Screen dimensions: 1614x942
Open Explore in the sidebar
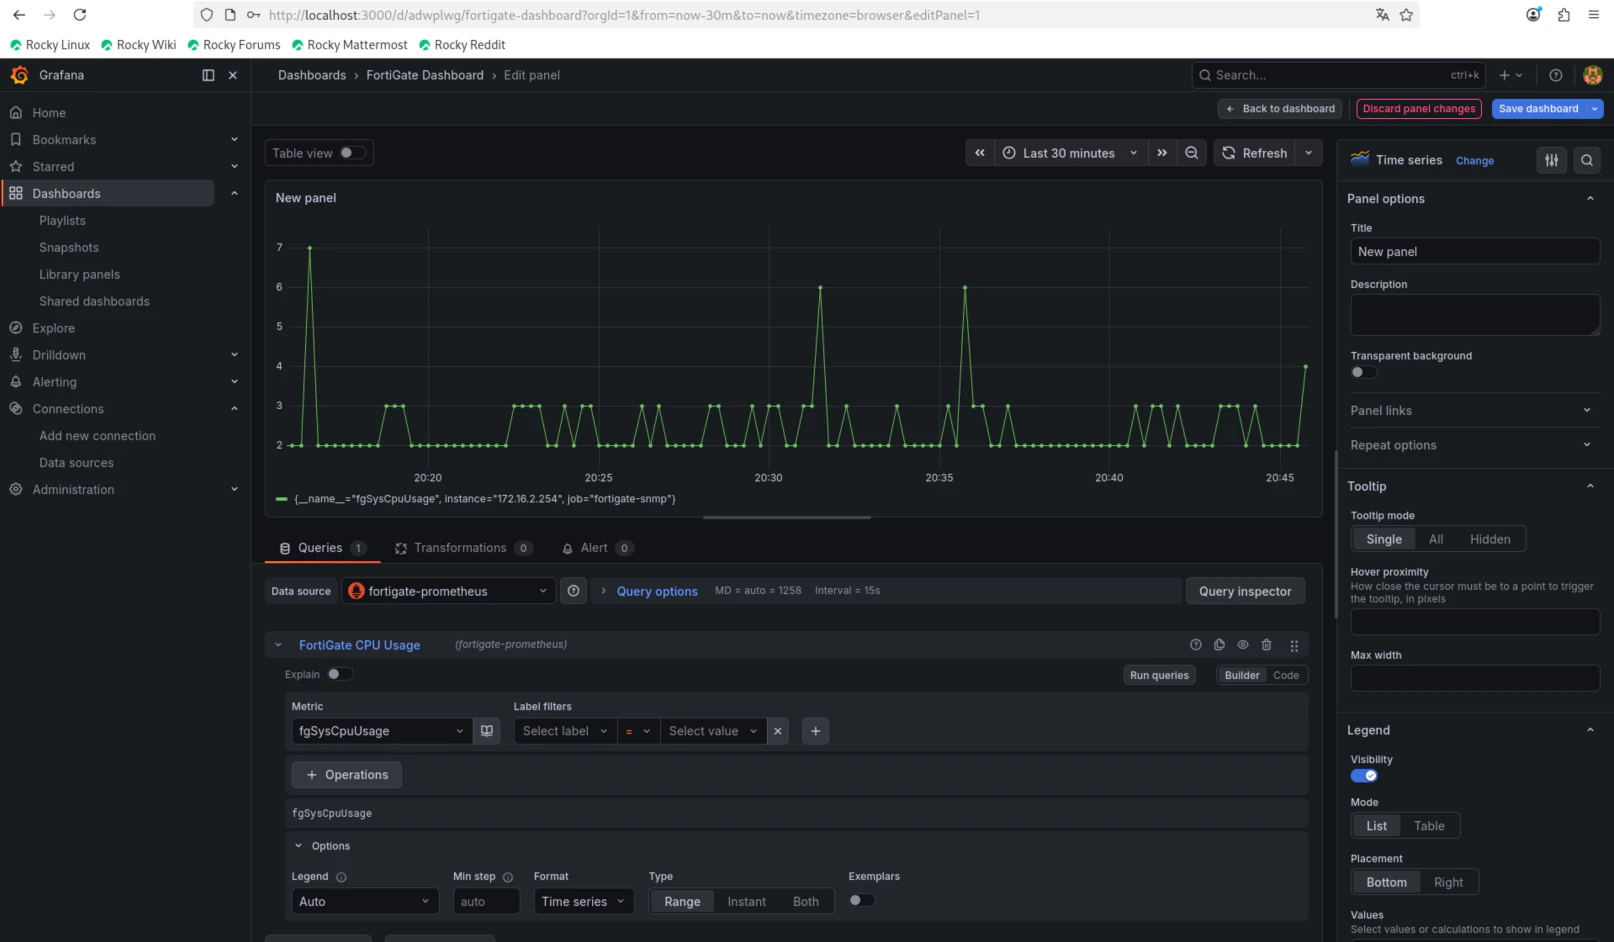[53, 328]
